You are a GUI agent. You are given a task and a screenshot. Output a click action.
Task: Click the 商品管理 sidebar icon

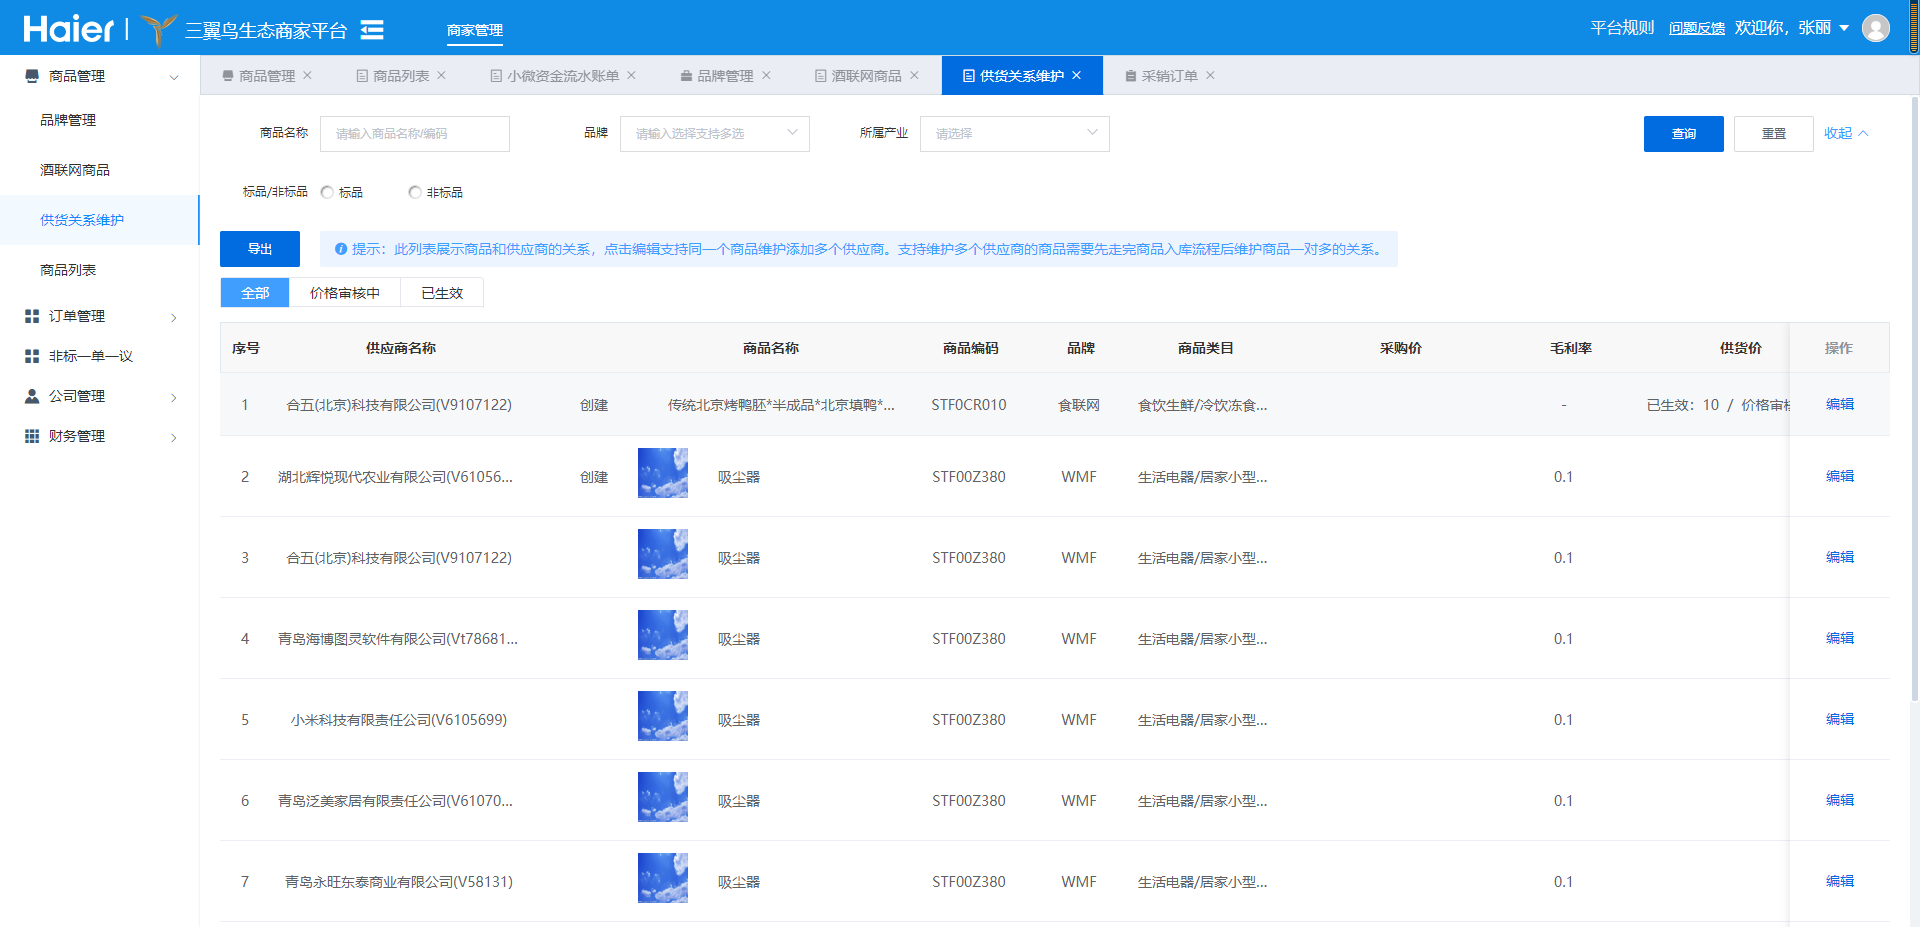(x=32, y=76)
